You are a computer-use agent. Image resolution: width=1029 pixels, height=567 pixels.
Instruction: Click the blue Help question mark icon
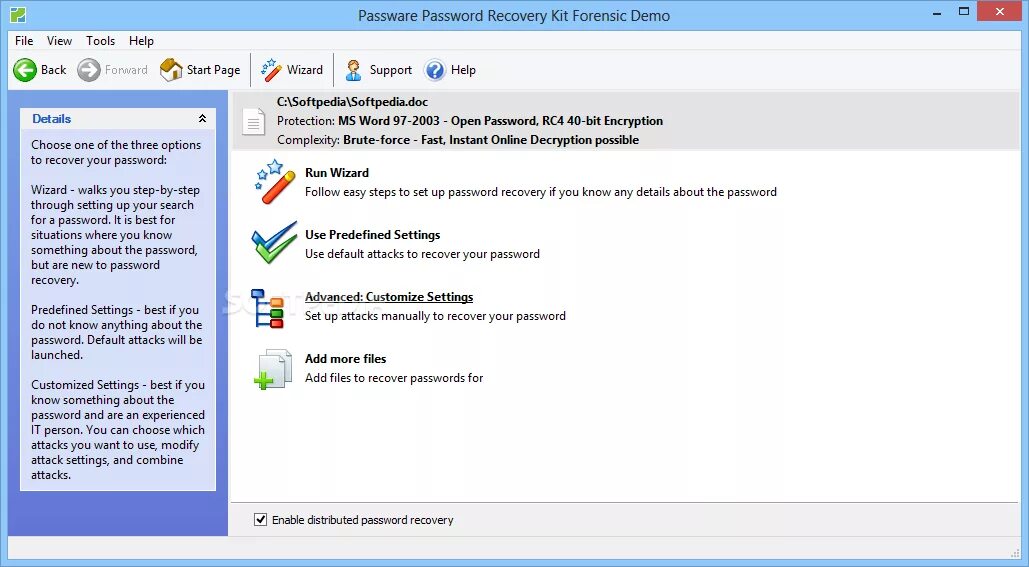[435, 70]
